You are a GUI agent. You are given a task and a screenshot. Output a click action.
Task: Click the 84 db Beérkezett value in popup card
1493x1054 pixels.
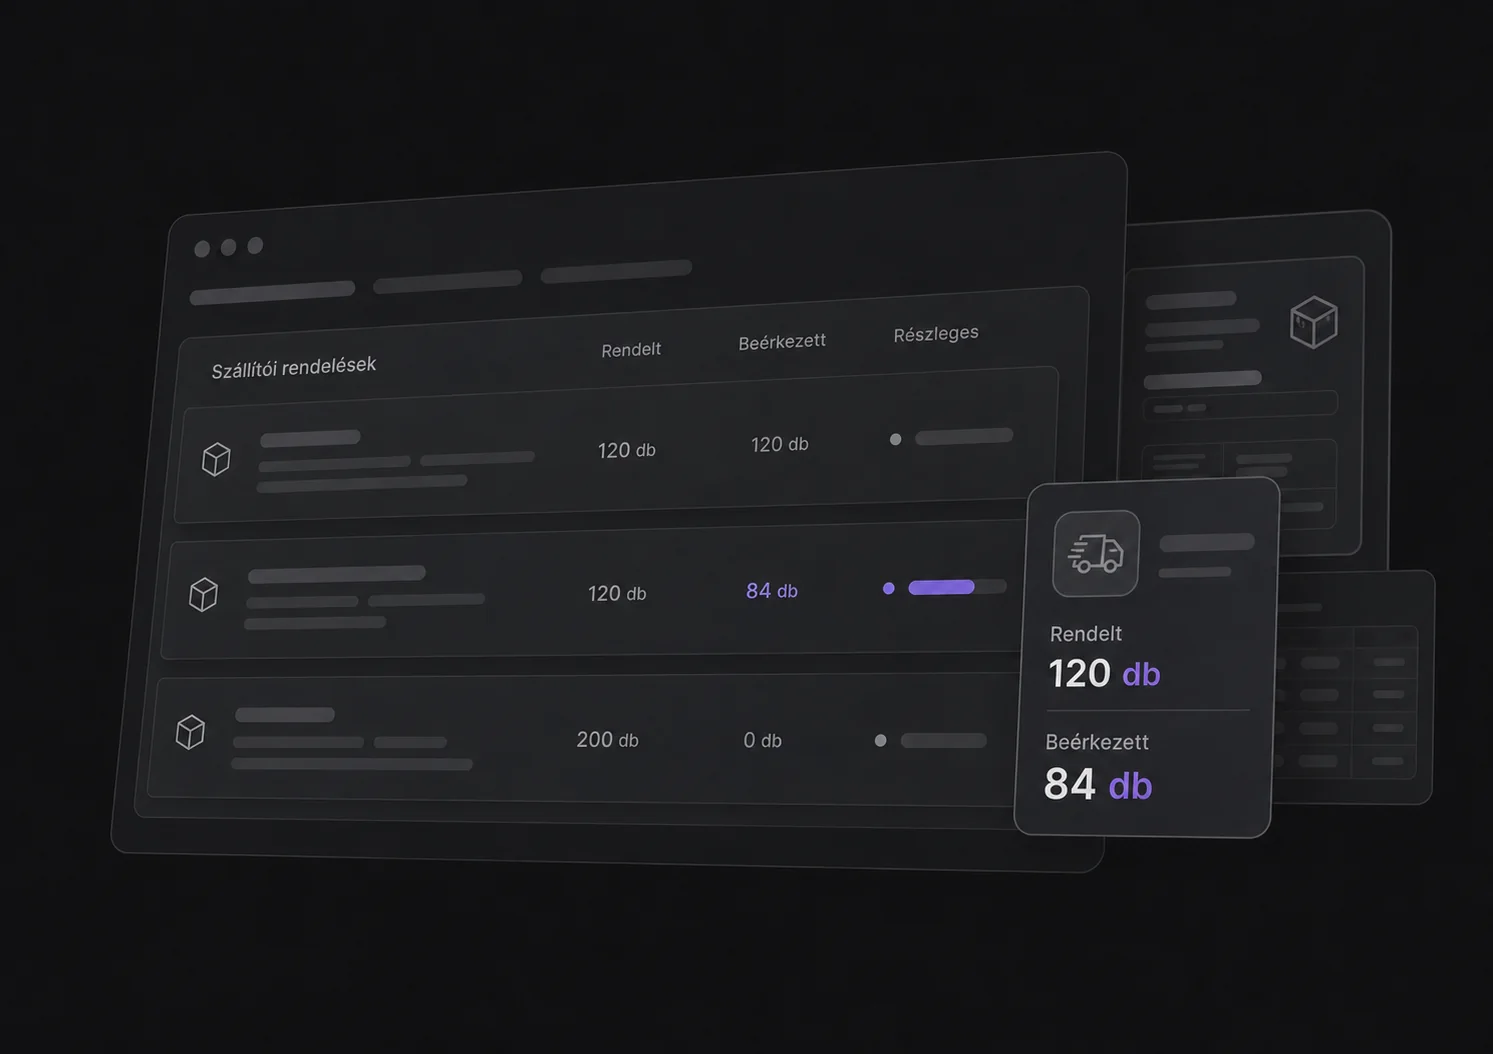tap(1098, 784)
